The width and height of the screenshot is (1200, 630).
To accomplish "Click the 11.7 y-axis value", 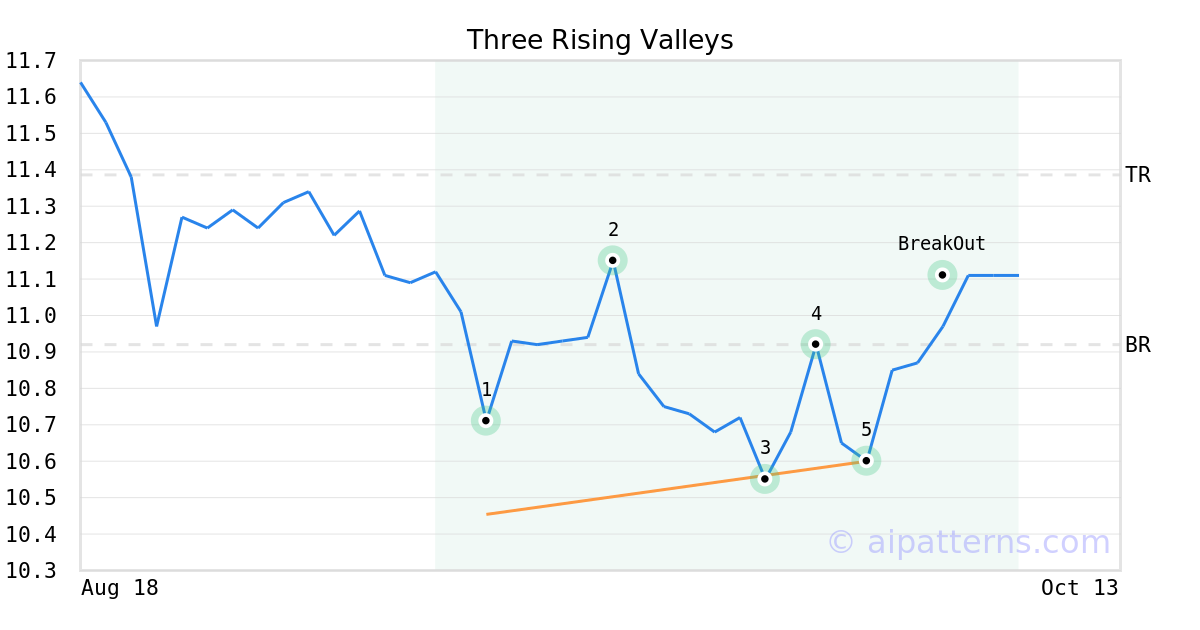I will tap(30, 61).
